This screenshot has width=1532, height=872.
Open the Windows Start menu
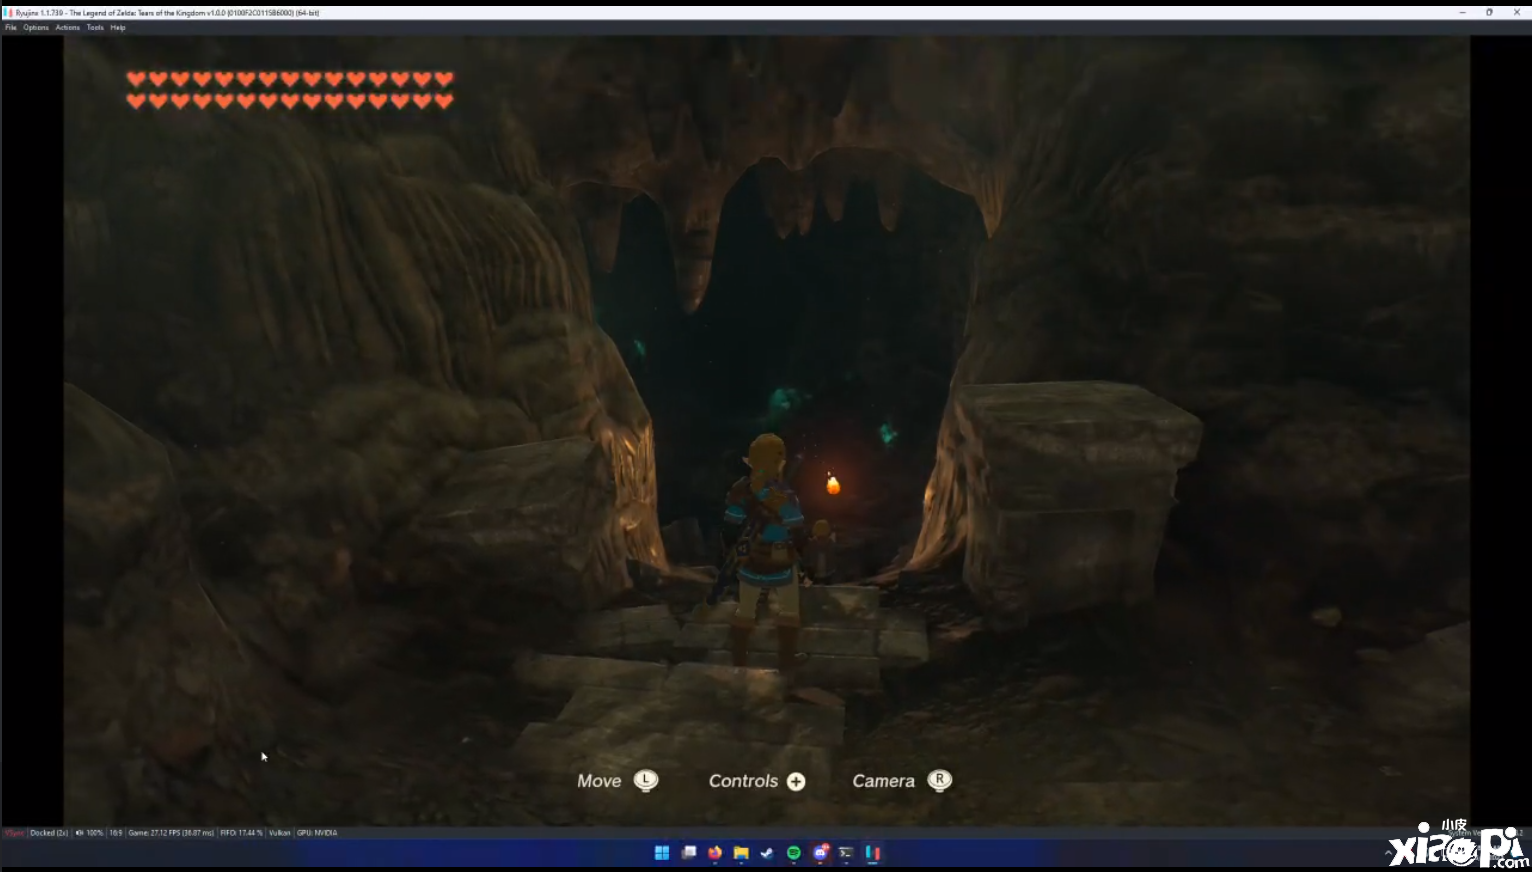(x=662, y=853)
